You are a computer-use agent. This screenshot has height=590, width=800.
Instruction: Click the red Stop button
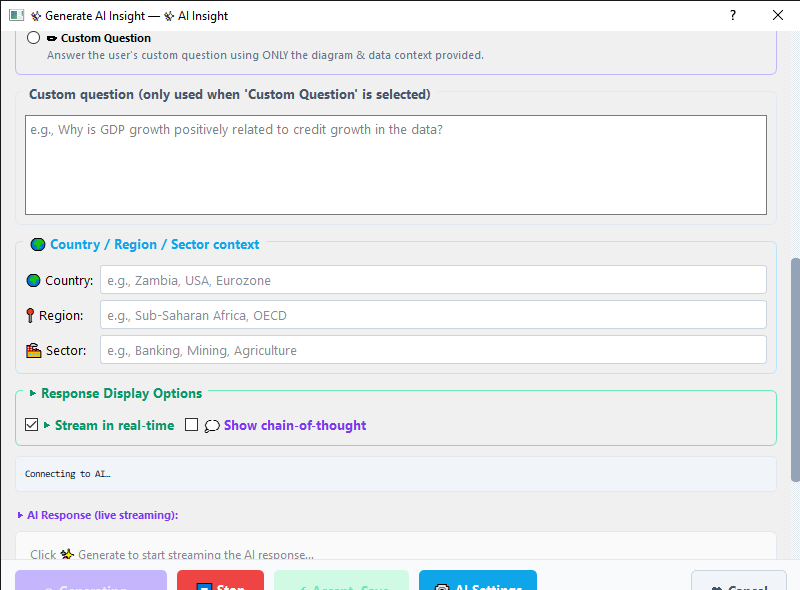pyautogui.click(x=220, y=581)
